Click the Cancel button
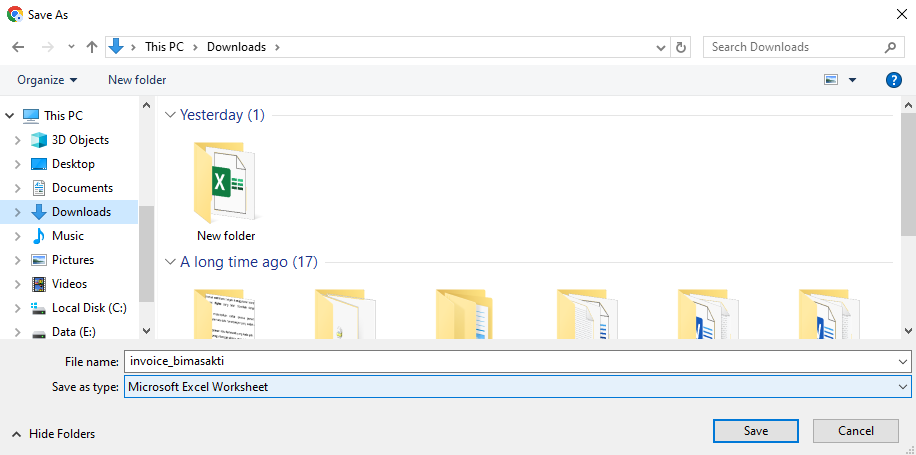916x455 pixels. click(855, 430)
